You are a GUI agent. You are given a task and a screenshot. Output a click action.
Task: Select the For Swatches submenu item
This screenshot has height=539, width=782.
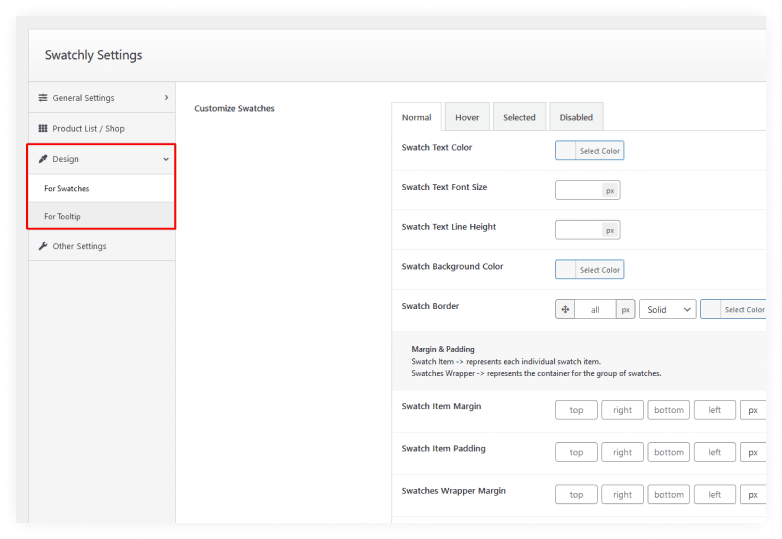pos(66,188)
